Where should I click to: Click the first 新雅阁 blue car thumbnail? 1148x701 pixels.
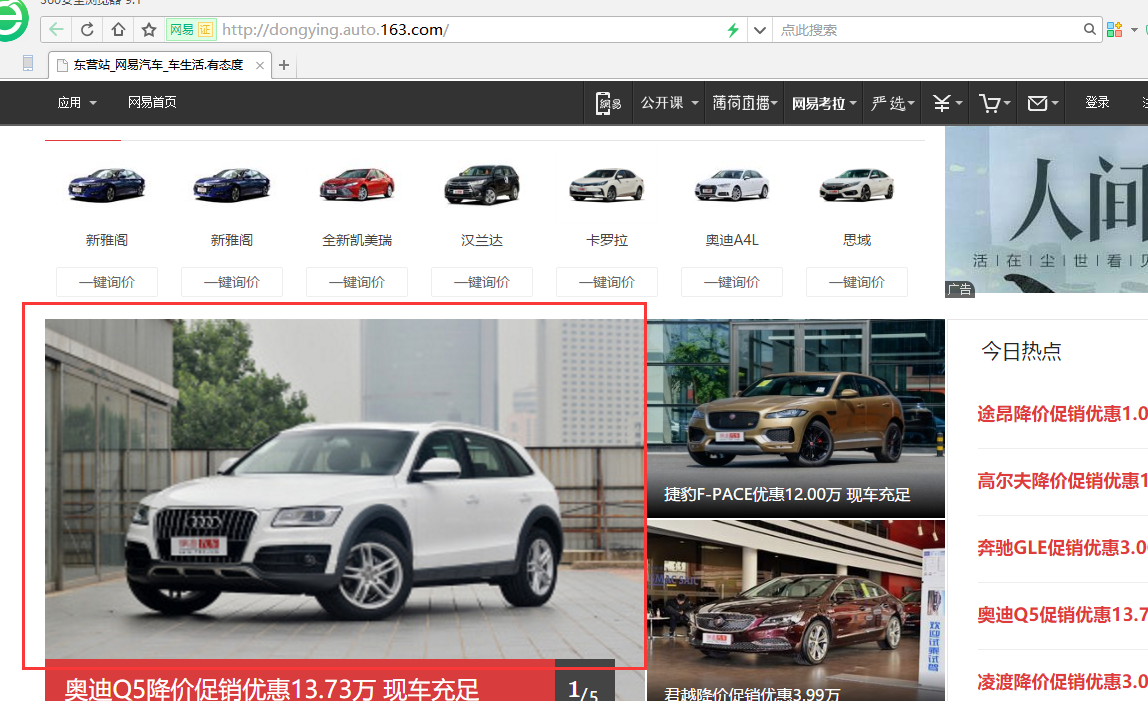(107, 185)
